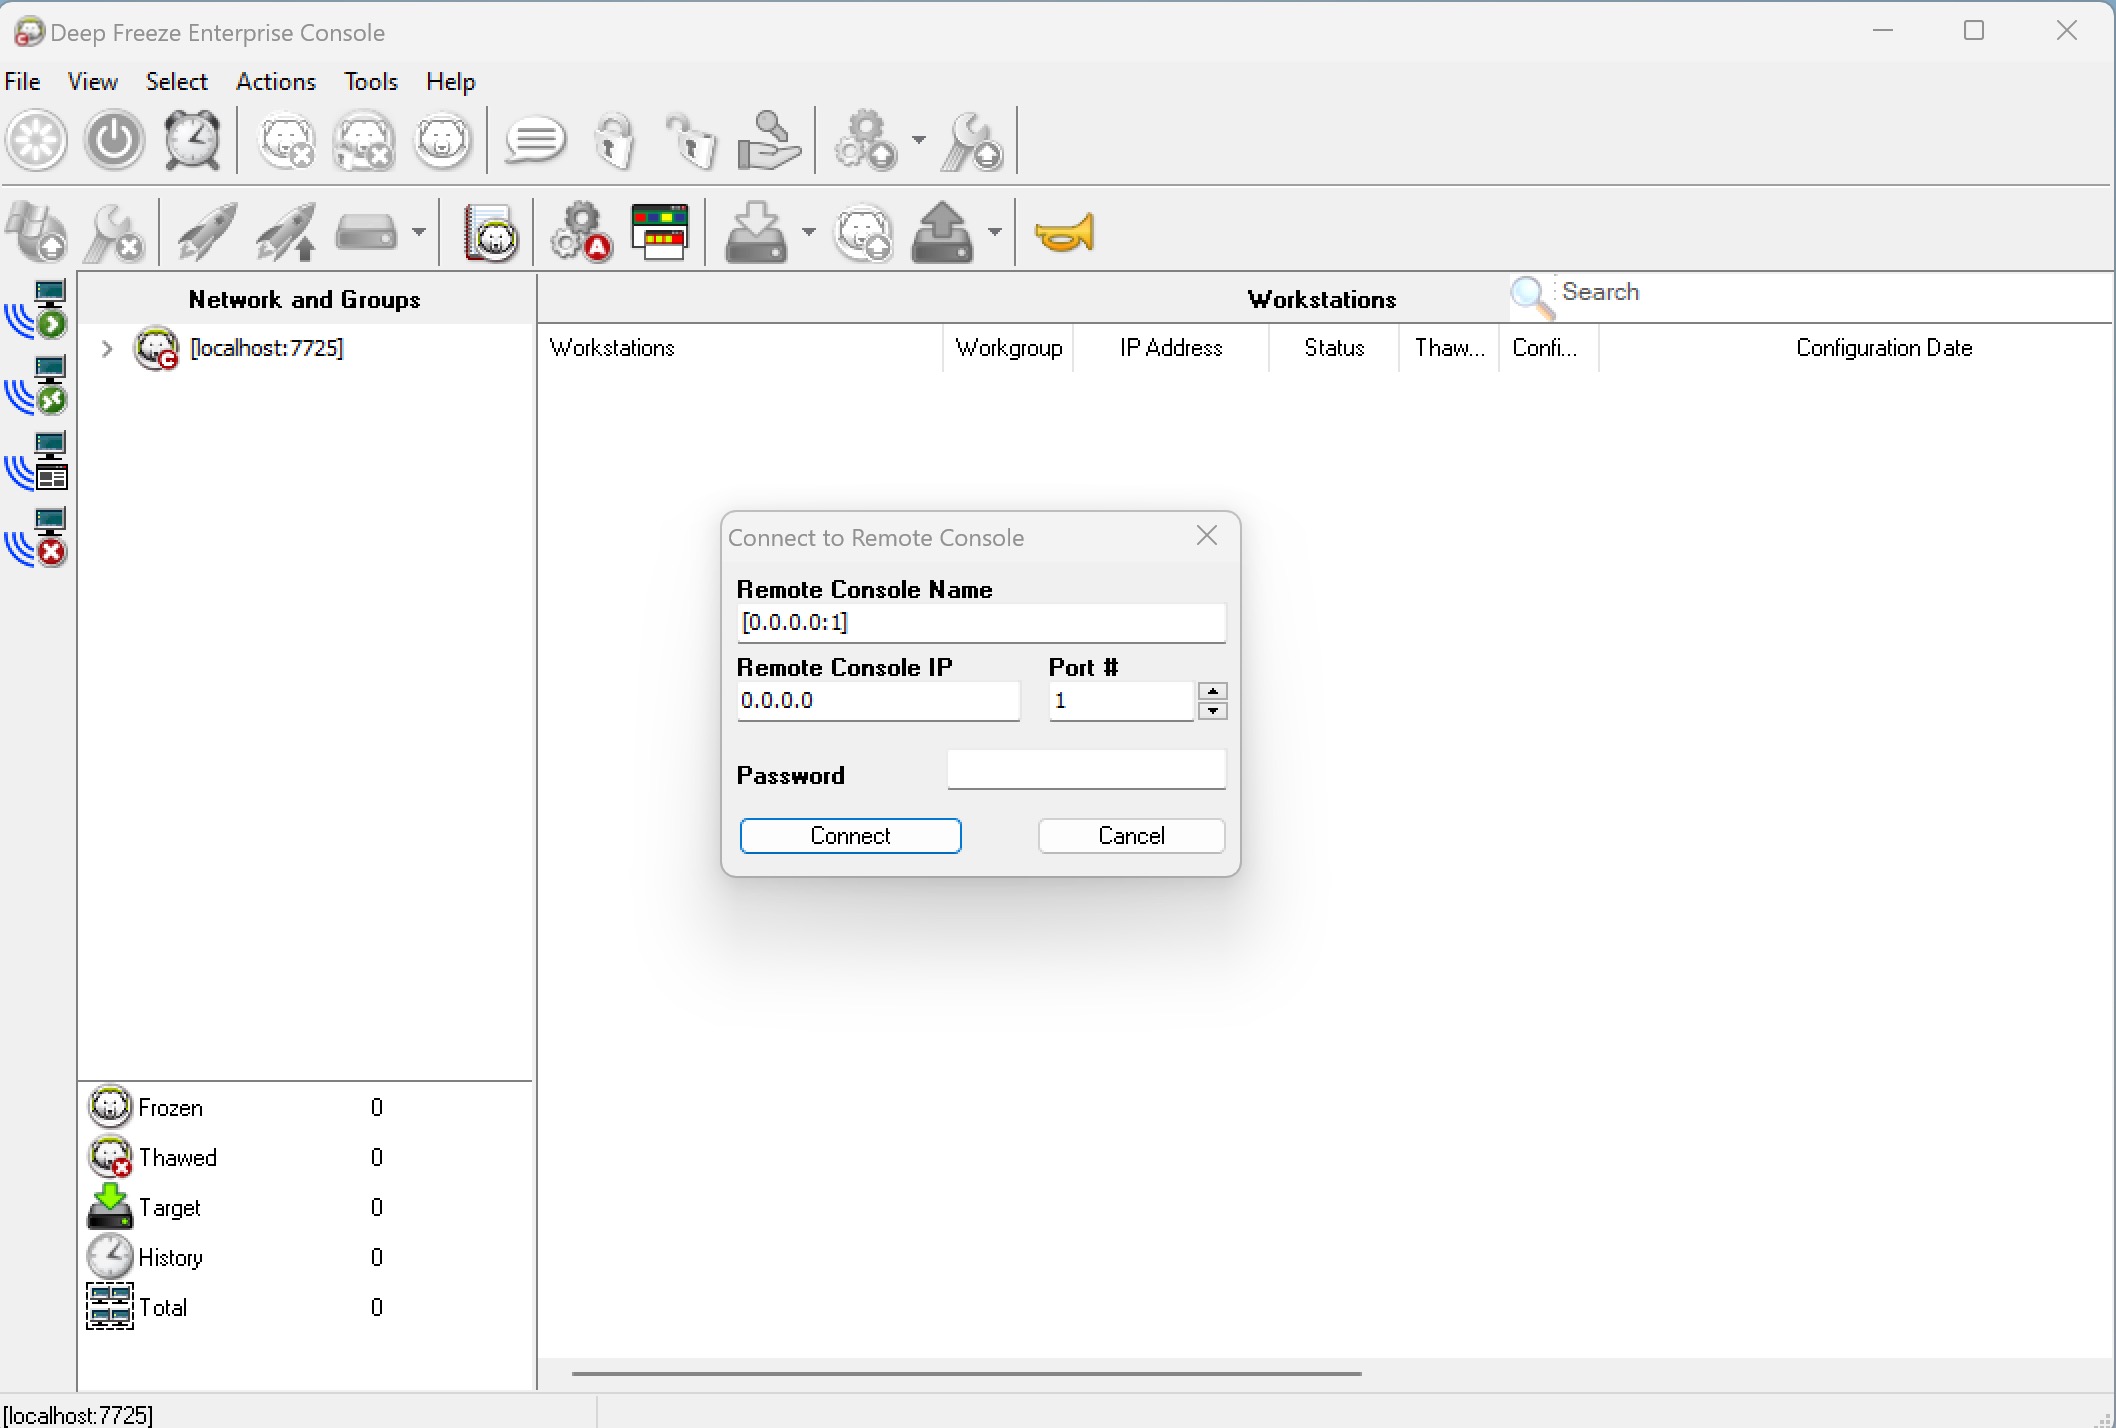Click the magnifying glass search icon
The width and height of the screenshot is (2116, 1428).
1532,296
